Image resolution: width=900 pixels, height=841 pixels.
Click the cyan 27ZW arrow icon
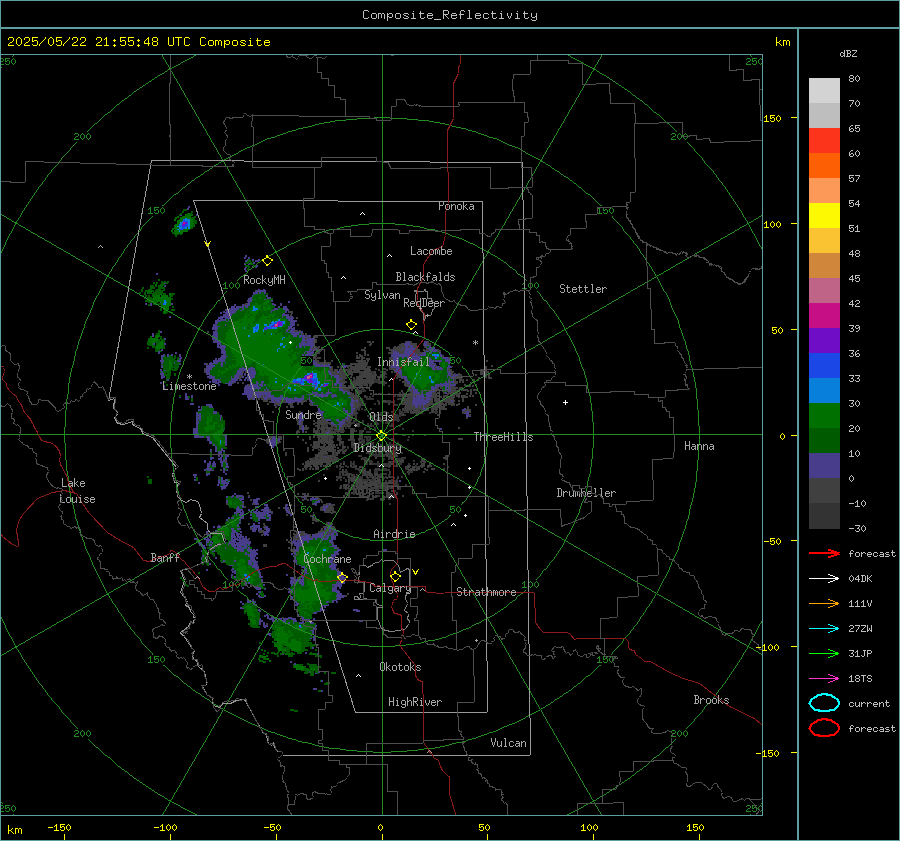[824, 628]
